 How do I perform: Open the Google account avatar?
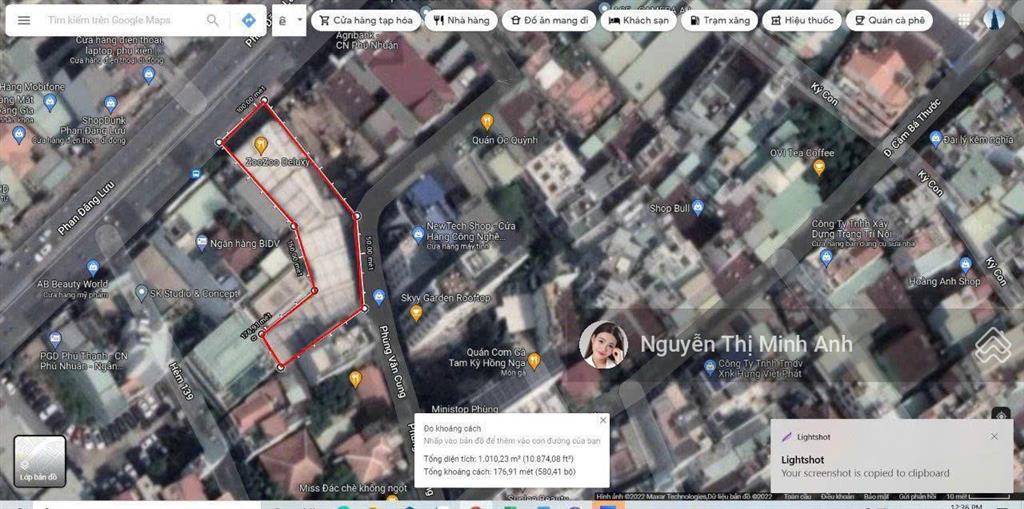click(994, 19)
